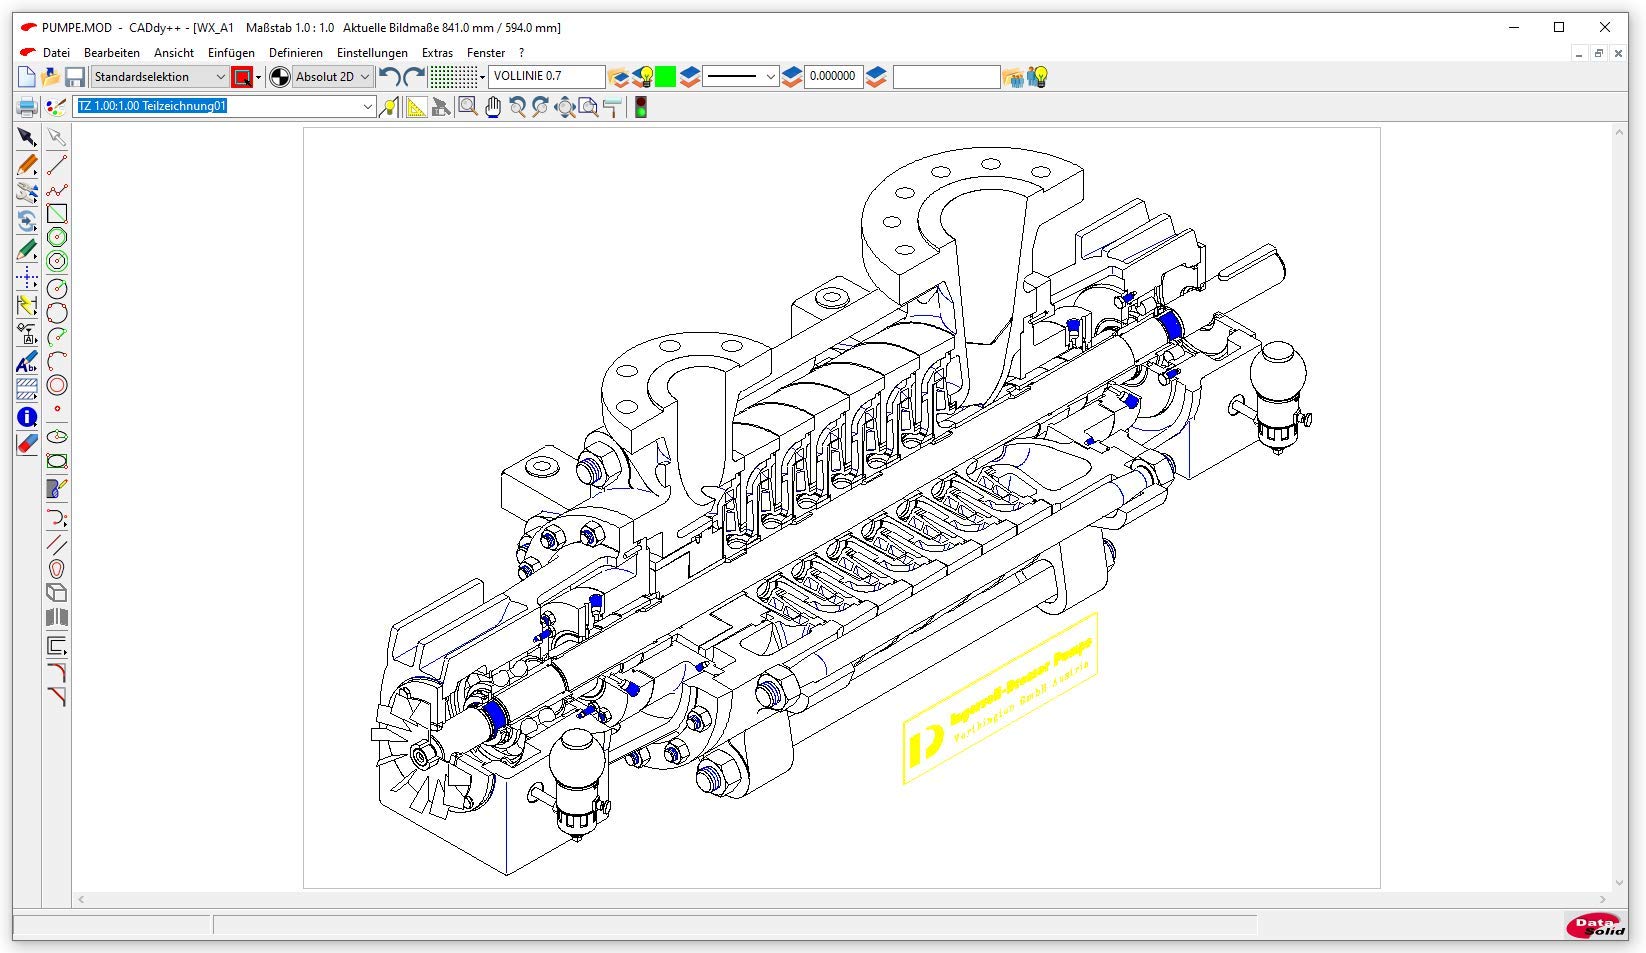This screenshot has width=1646, height=953.
Task: Open a file with the folder icon
Action: (x=50, y=77)
